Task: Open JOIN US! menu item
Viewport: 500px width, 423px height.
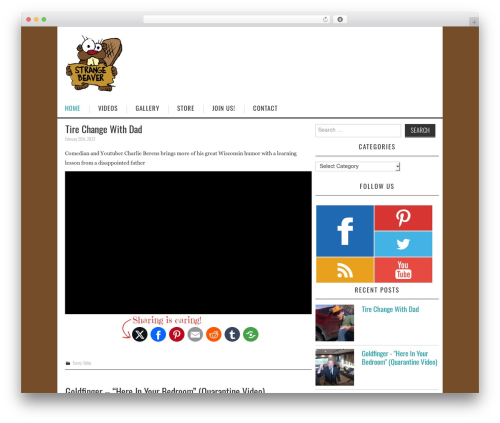Action: [x=223, y=108]
